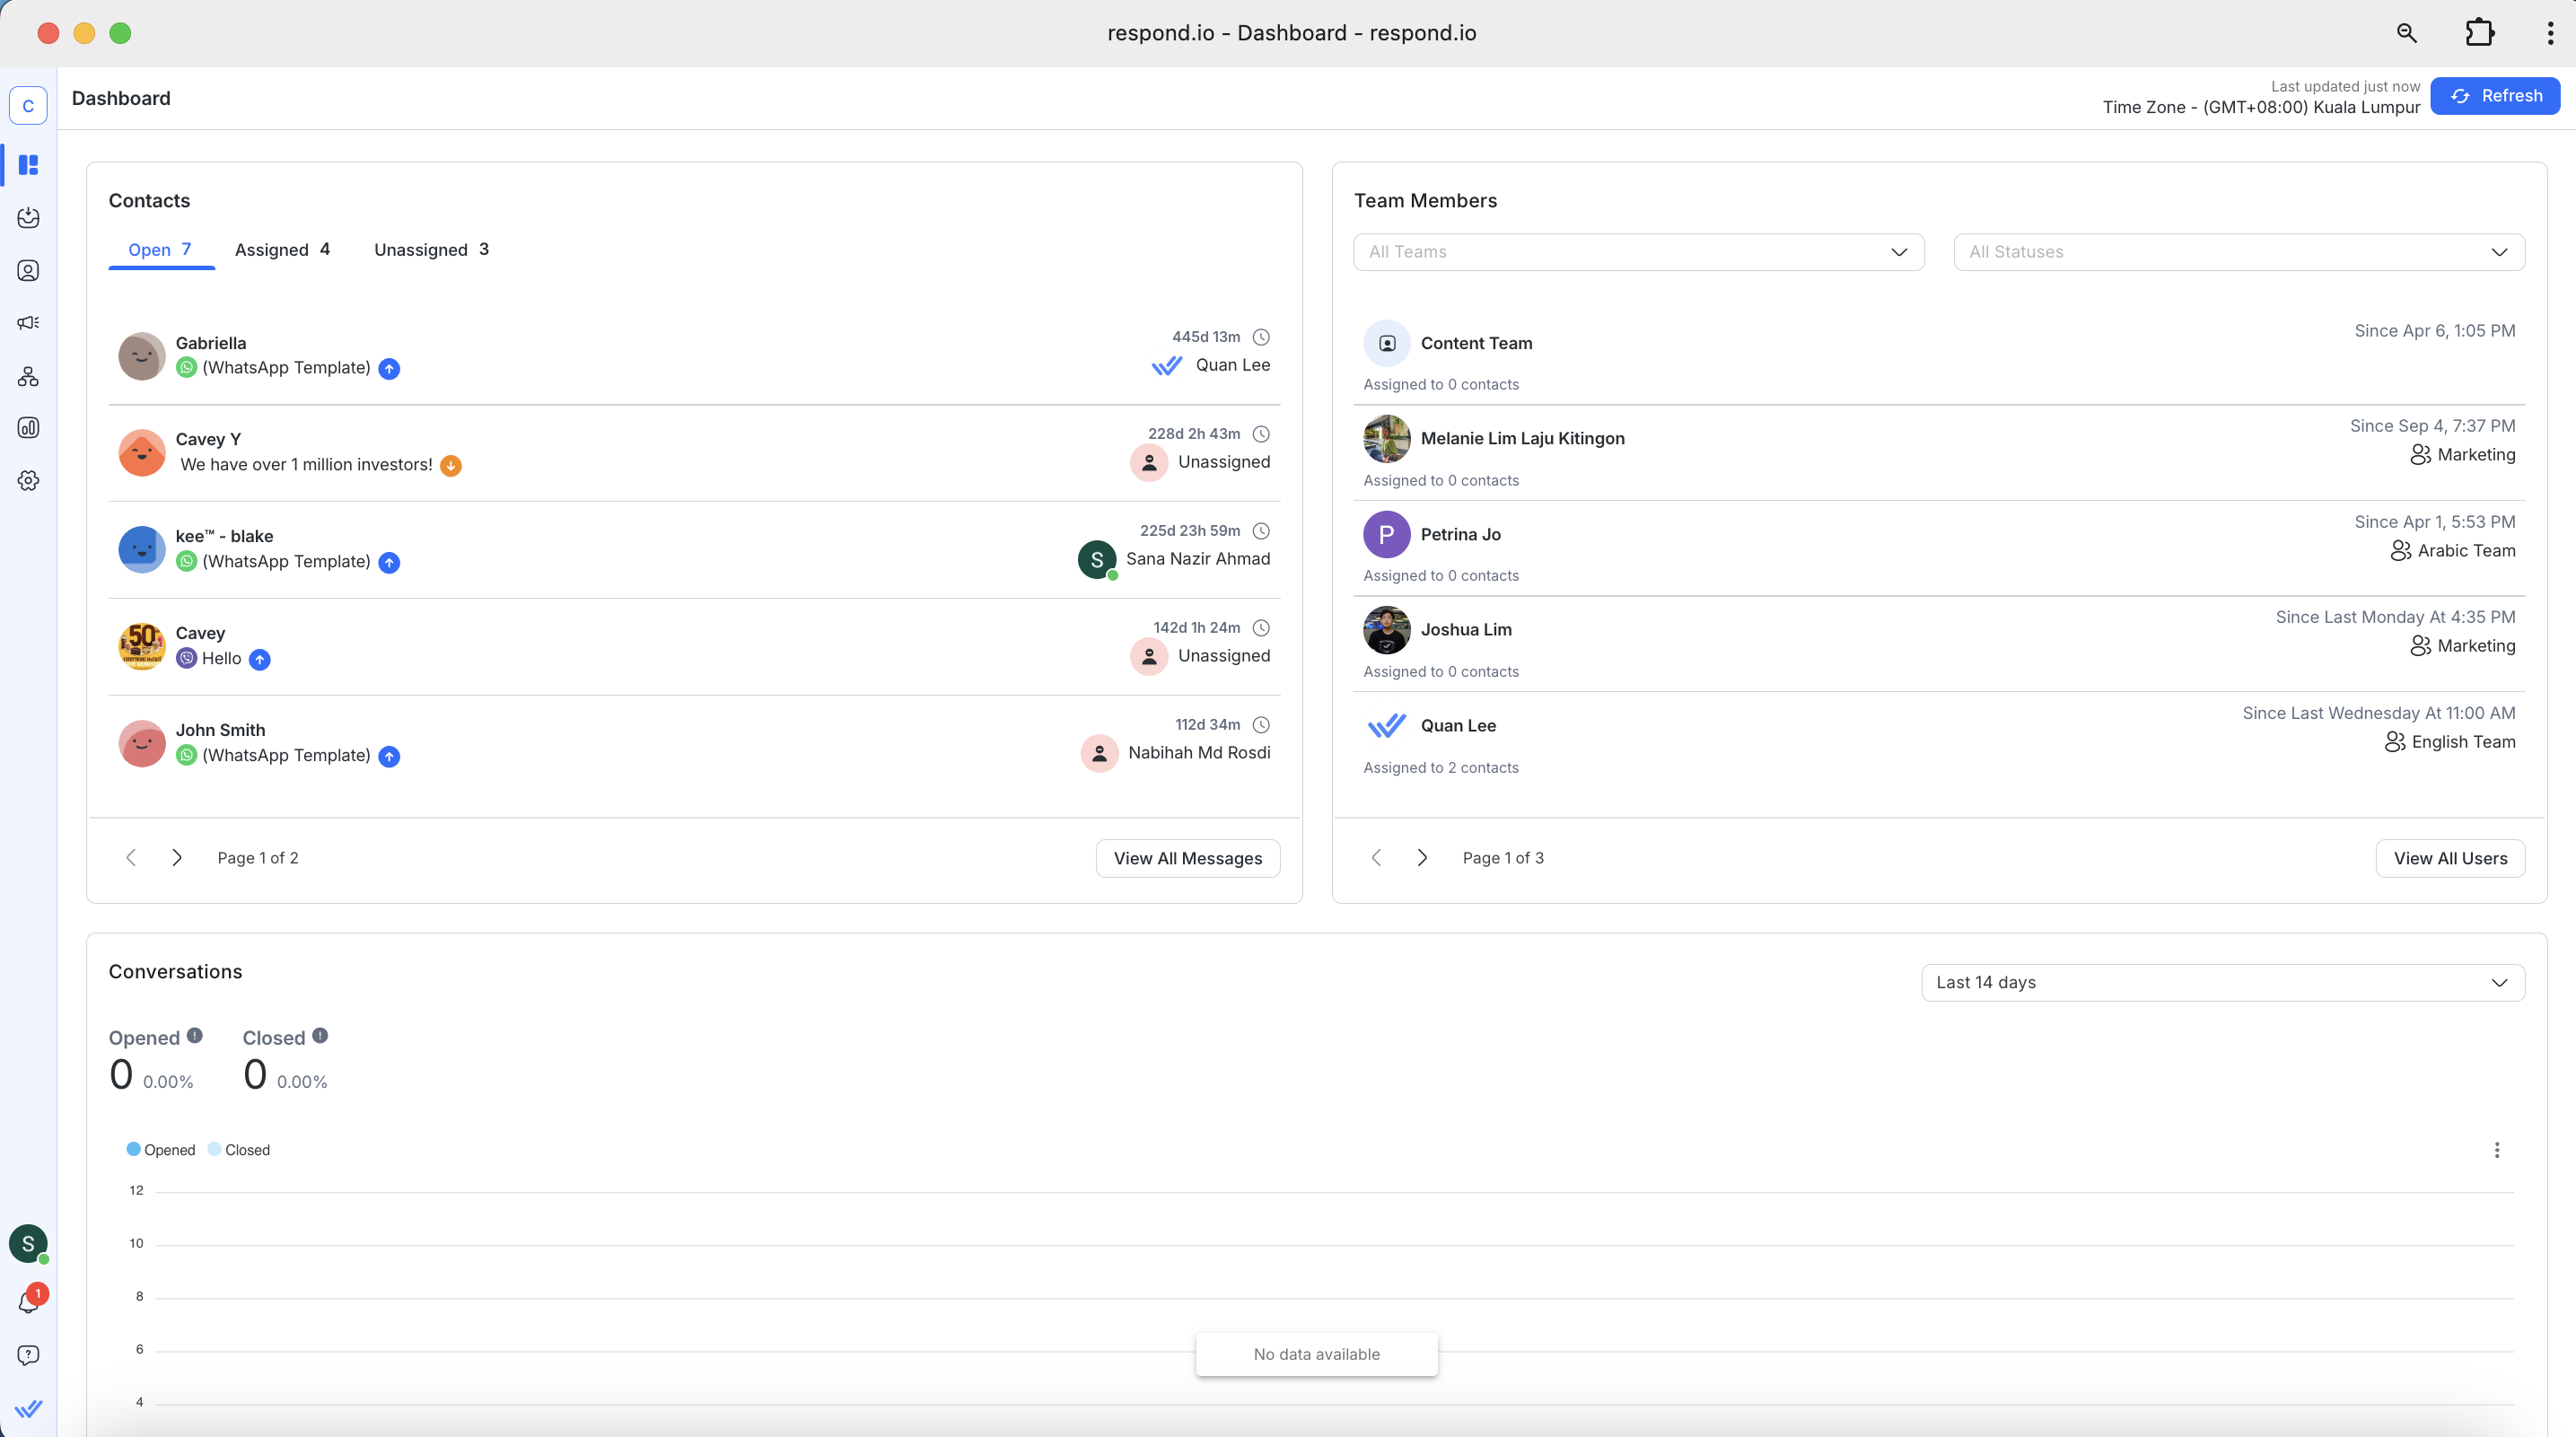Switch to the Unassigned contacts tab
The width and height of the screenshot is (2576, 1437).
(x=431, y=250)
